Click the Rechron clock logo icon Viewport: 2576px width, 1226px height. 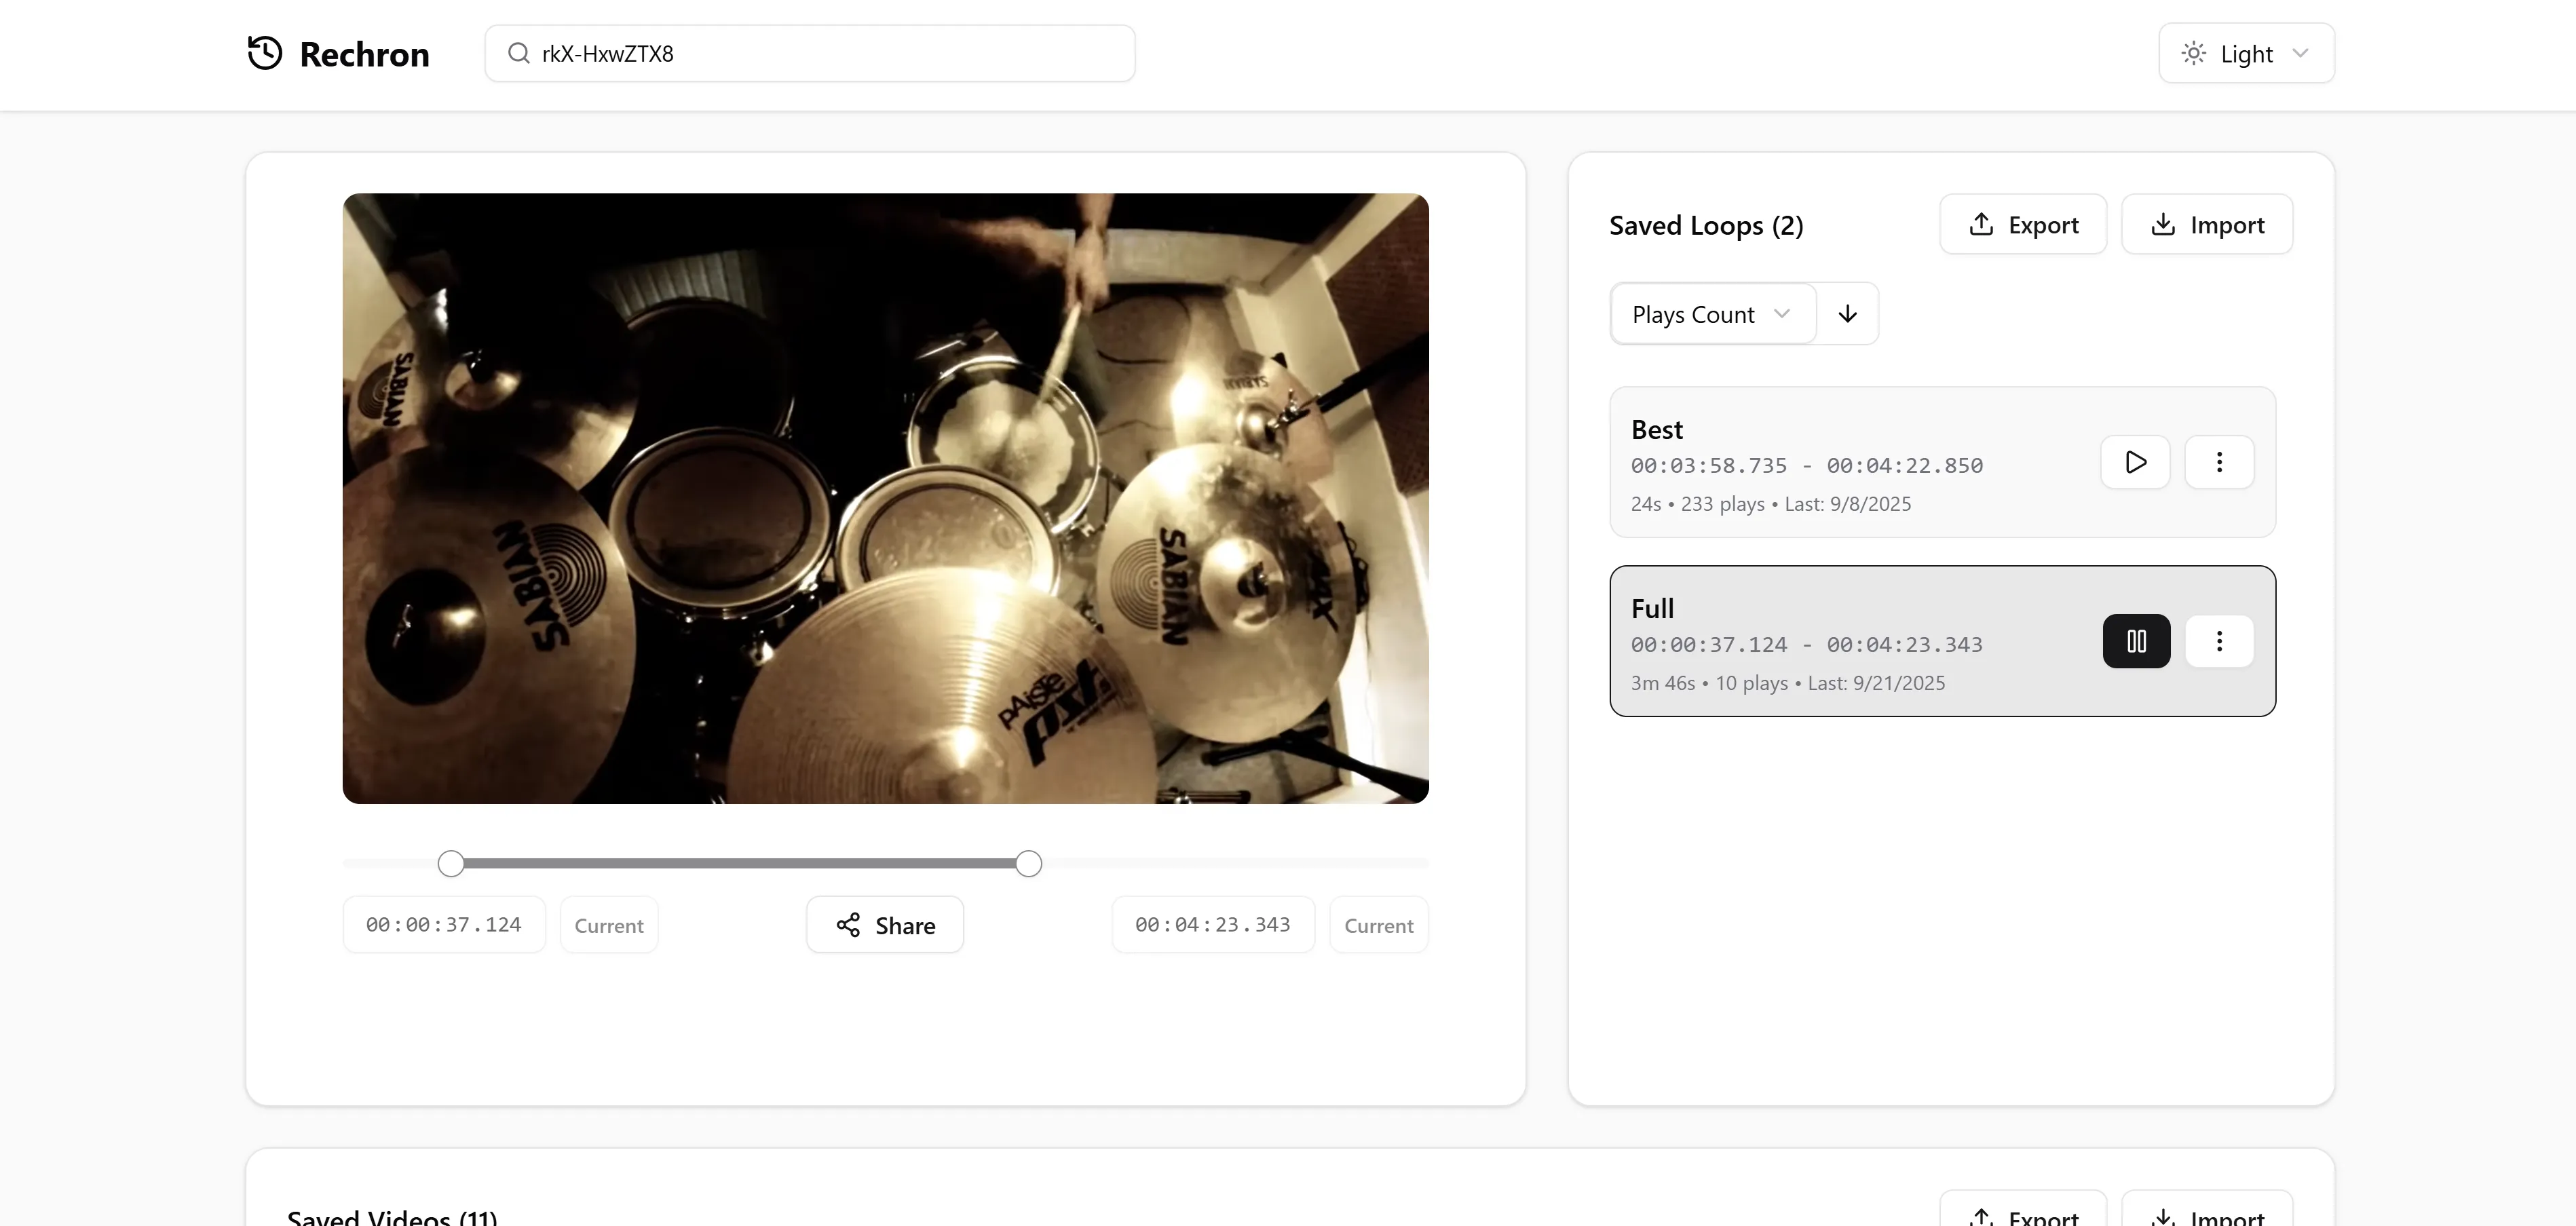[265, 53]
